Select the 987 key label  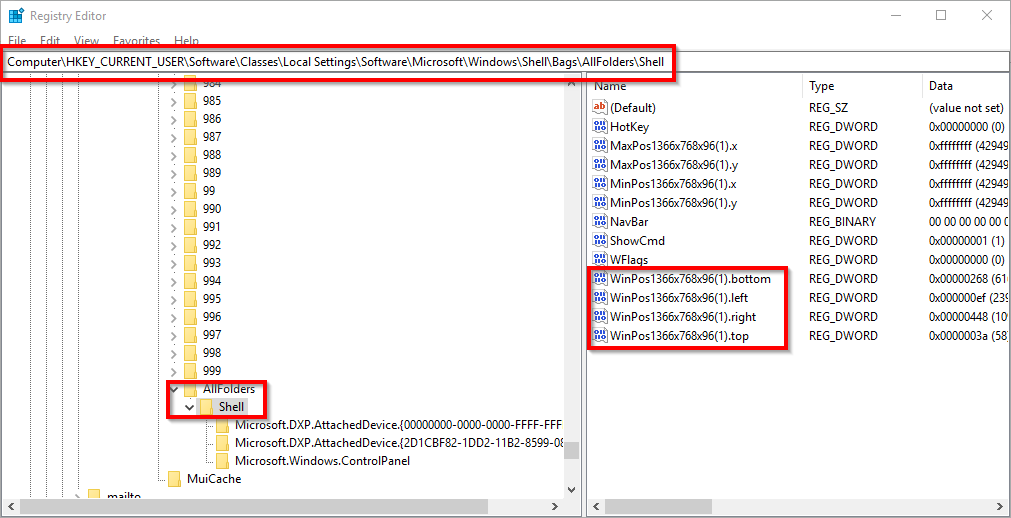pos(211,137)
